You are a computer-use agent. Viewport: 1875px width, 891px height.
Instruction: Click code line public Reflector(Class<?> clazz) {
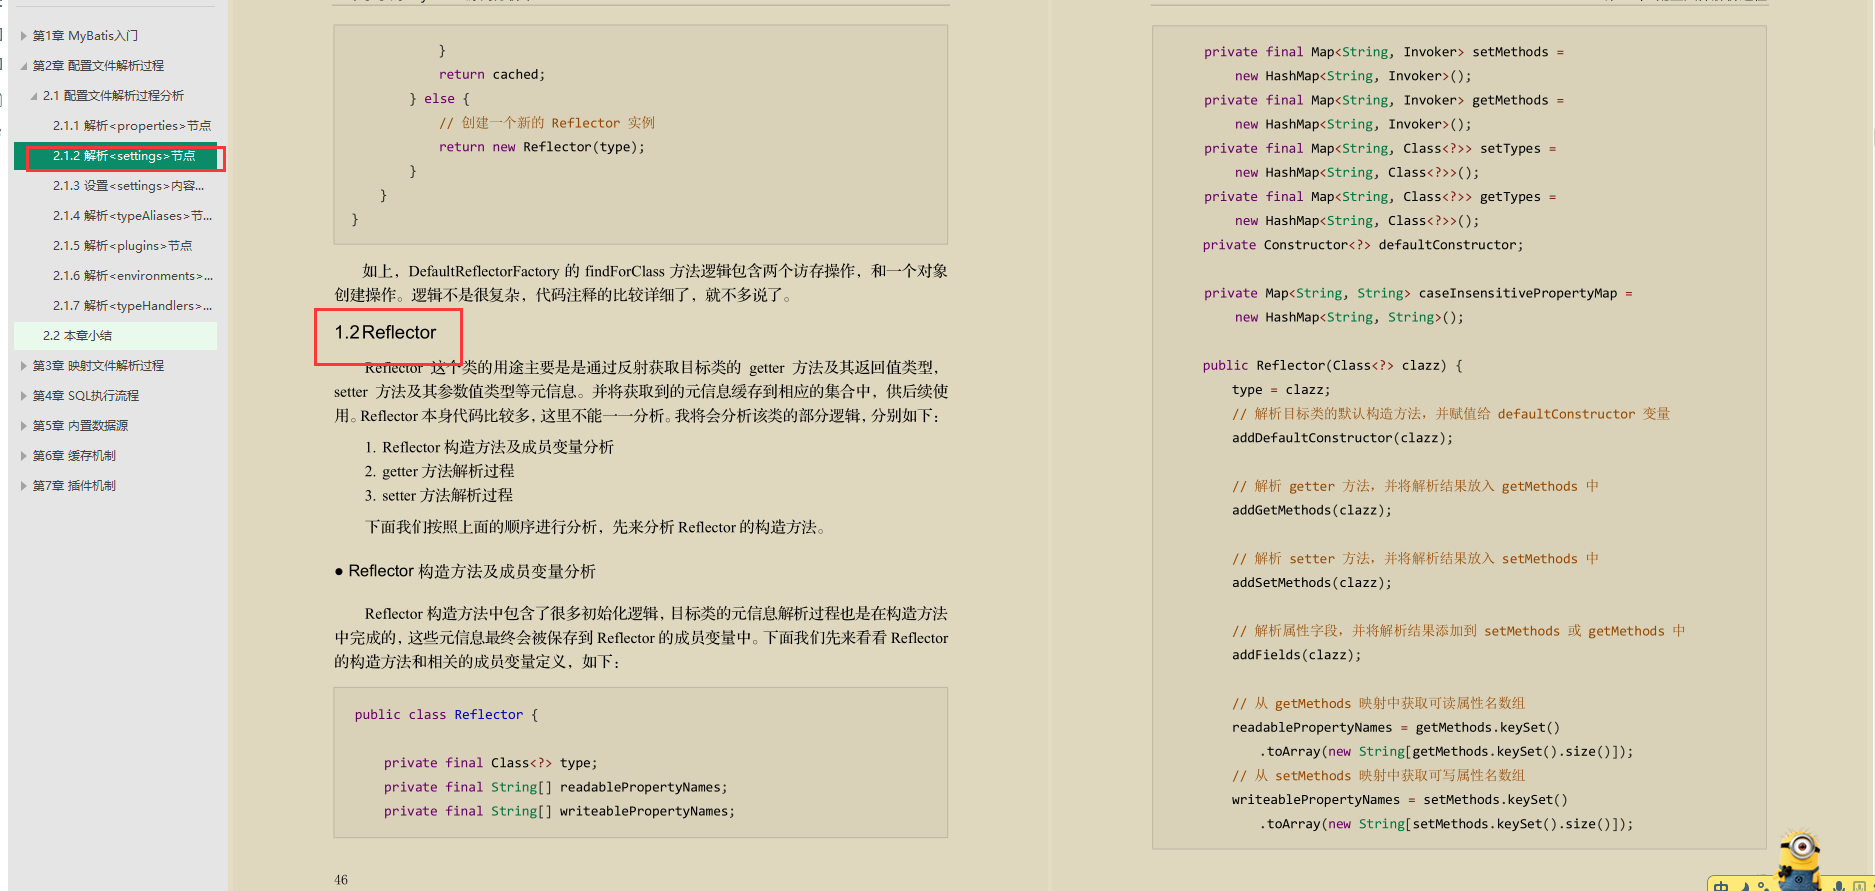coord(1332,366)
